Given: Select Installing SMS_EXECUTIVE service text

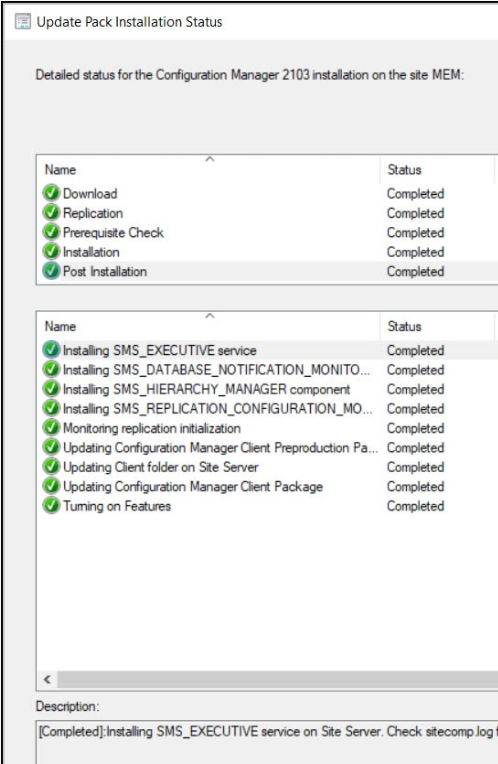Looking at the screenshot, I should pyautogui.click(x=159, y=350).
